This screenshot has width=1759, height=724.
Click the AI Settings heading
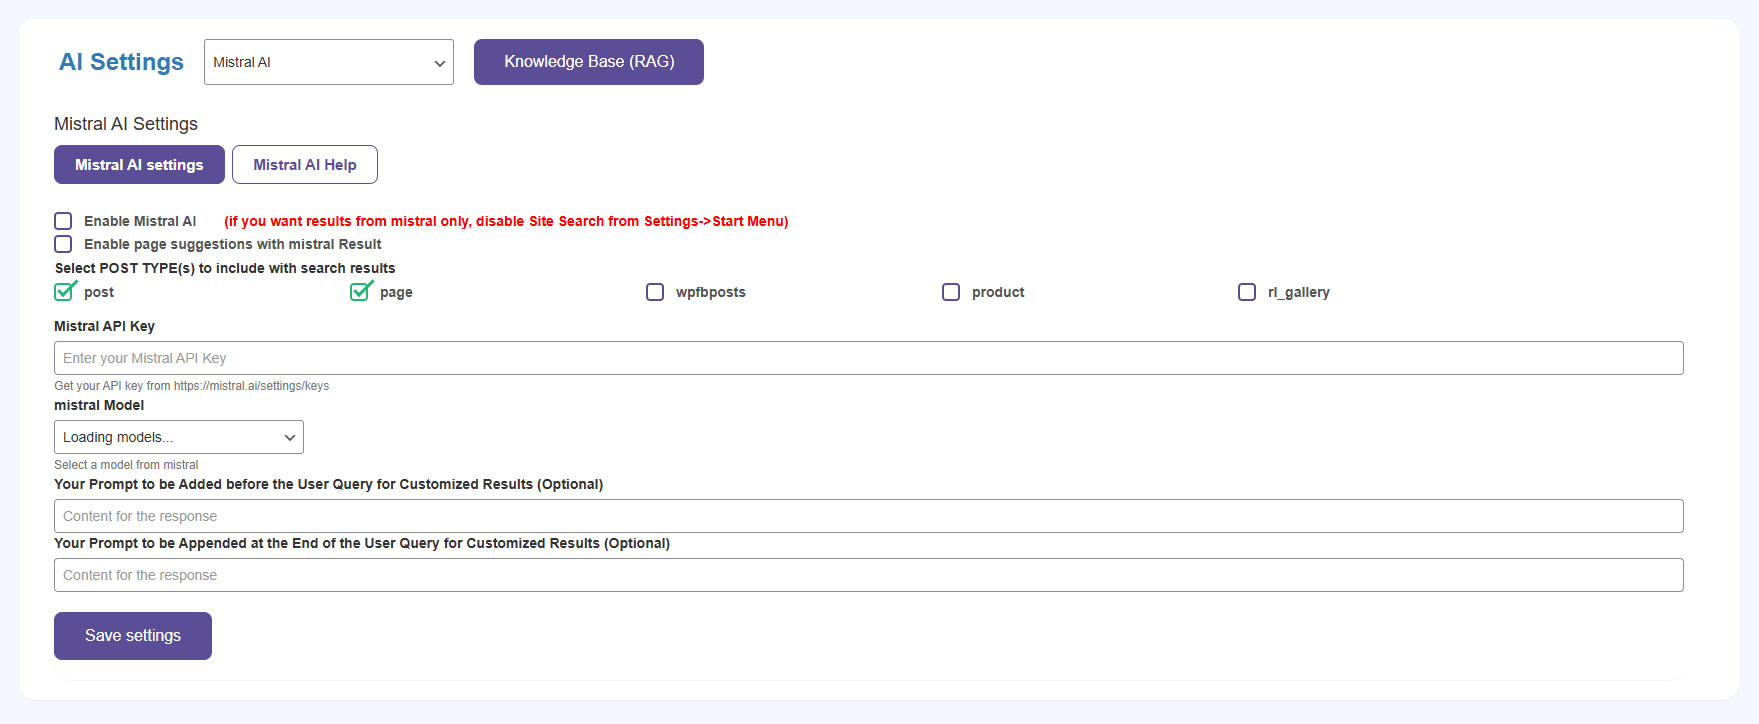pyautogui.click(x=121, y=62)
